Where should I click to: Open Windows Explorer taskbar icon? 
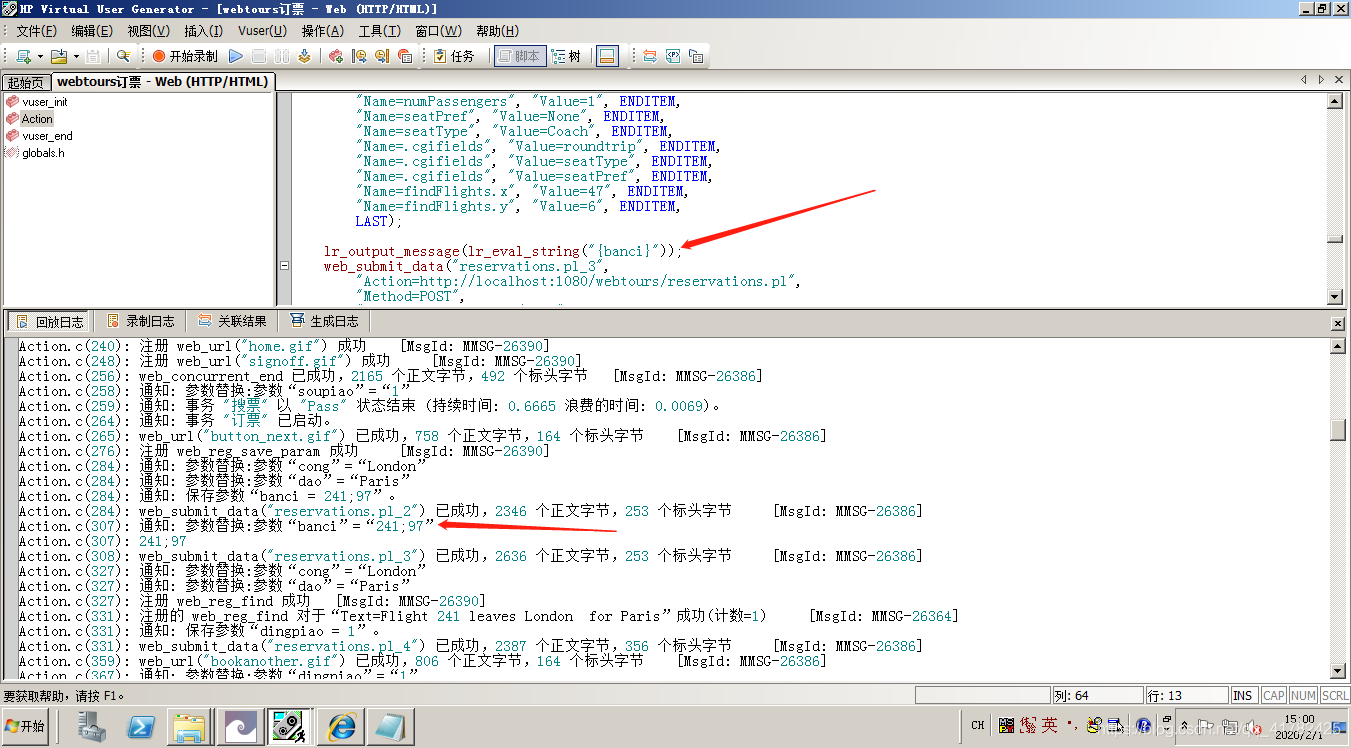tap(190, 726)
